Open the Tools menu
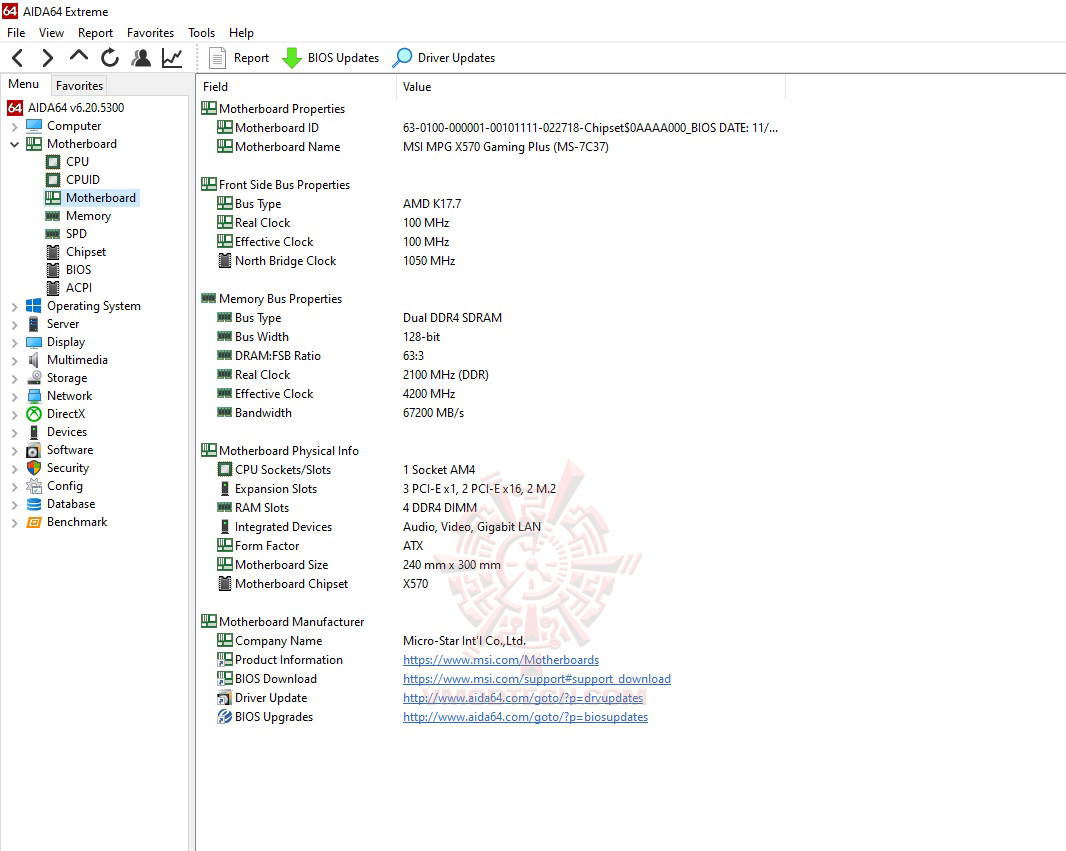Screen dimensions: 1066x851 click(x=201, y=33)
